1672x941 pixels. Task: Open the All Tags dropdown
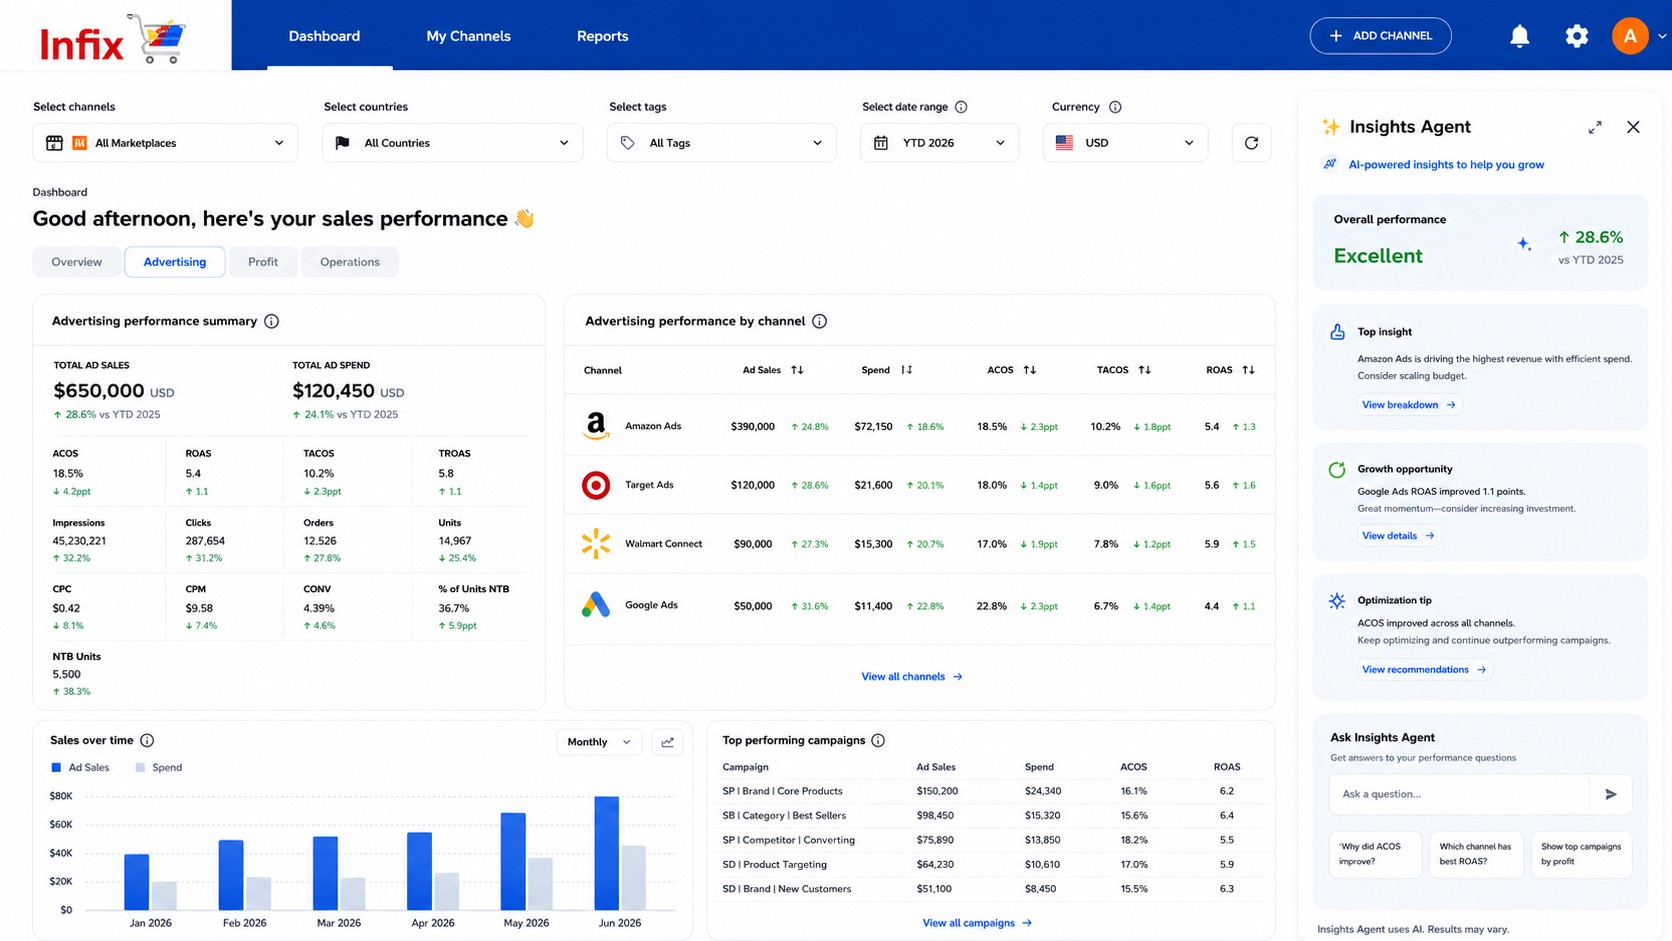click(x=721, y=143)
